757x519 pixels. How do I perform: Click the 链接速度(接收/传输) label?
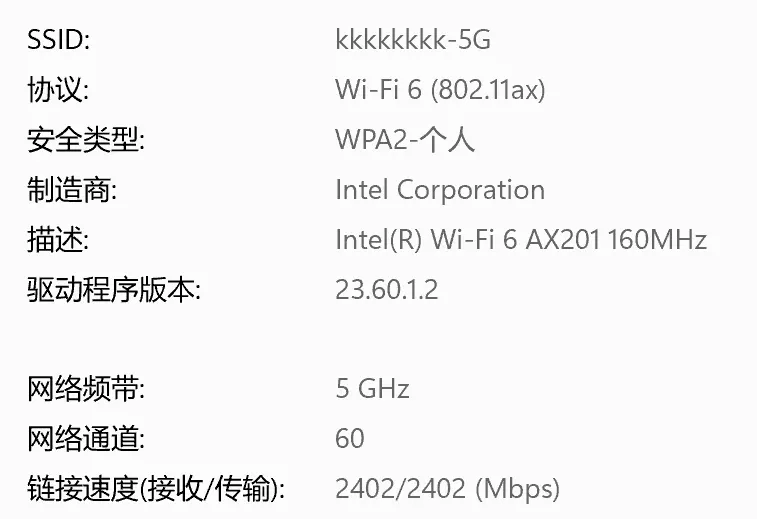pyautogui.click(x=156, y=489)
